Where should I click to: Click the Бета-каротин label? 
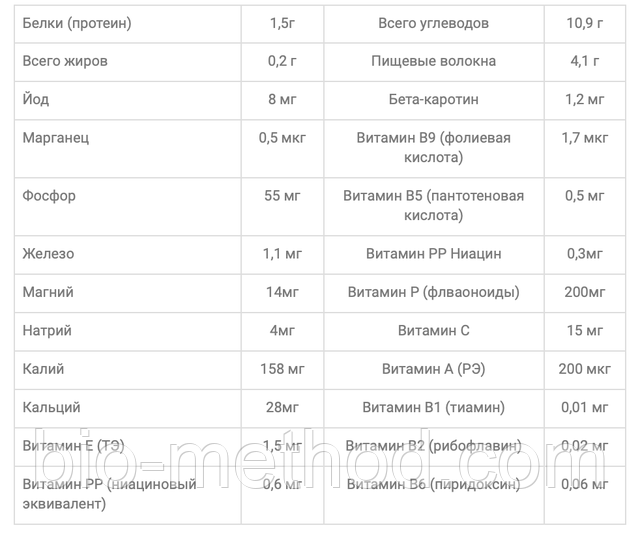(433, 100)
